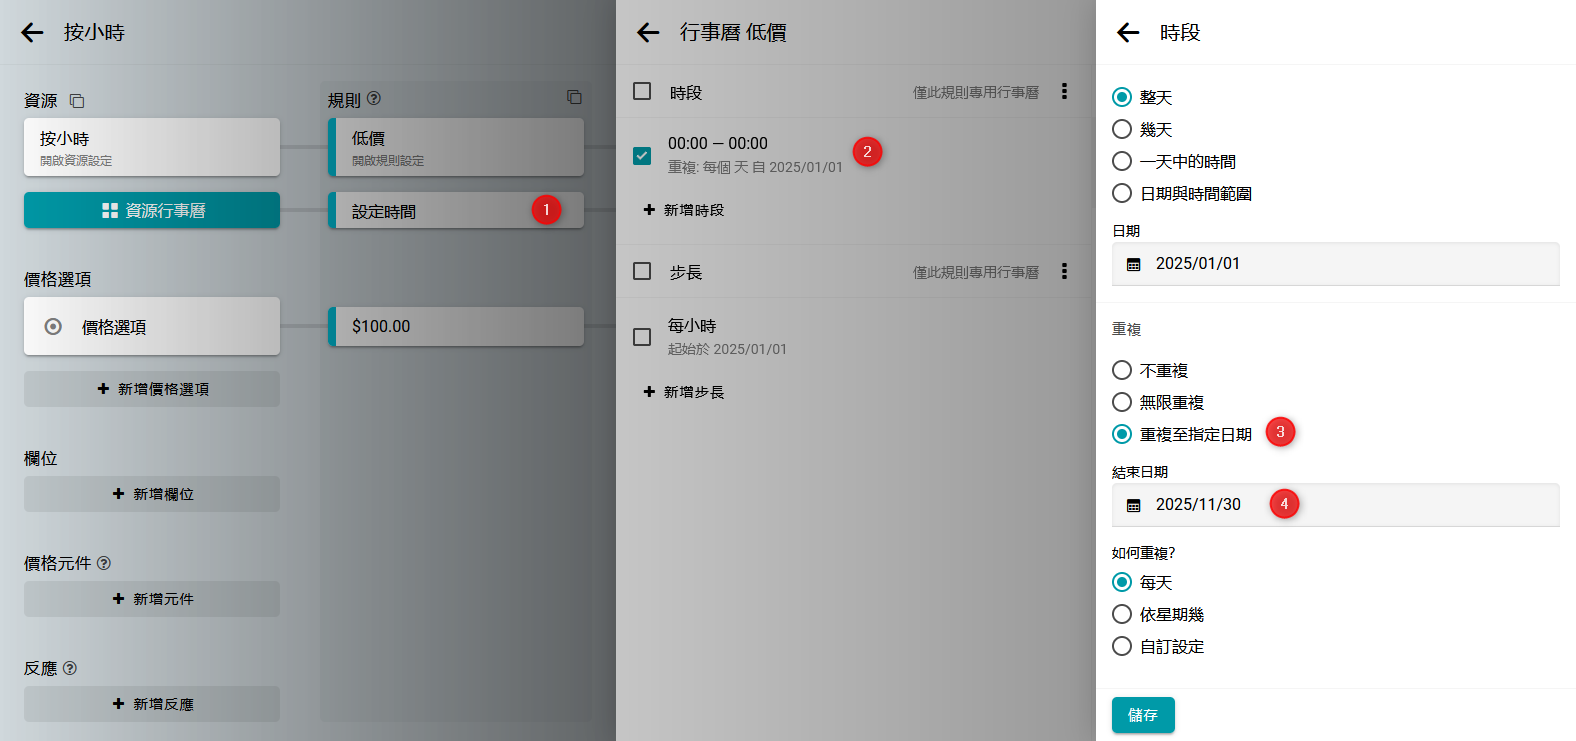Click the 日期 field showing 2025/01/01
1576x741 pixels.
pyautogui.click(x=1334, y=264)
